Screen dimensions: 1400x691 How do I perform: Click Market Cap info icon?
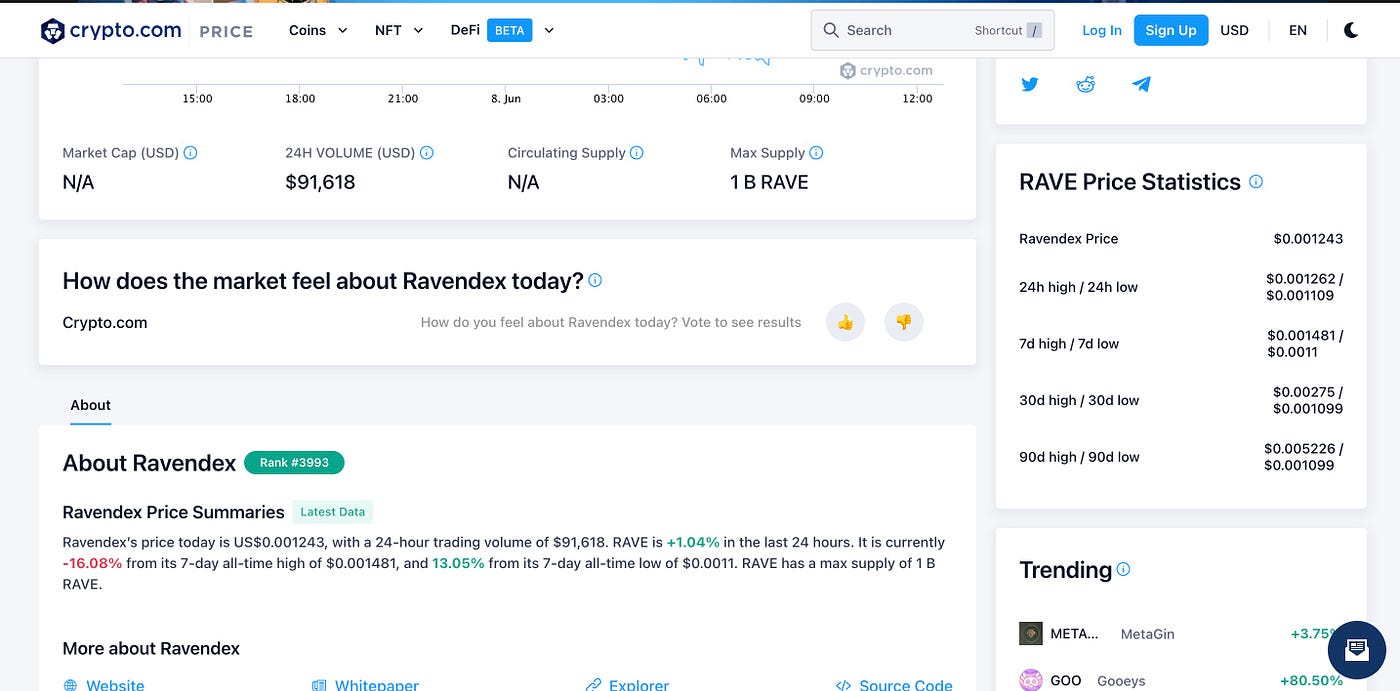190,153
